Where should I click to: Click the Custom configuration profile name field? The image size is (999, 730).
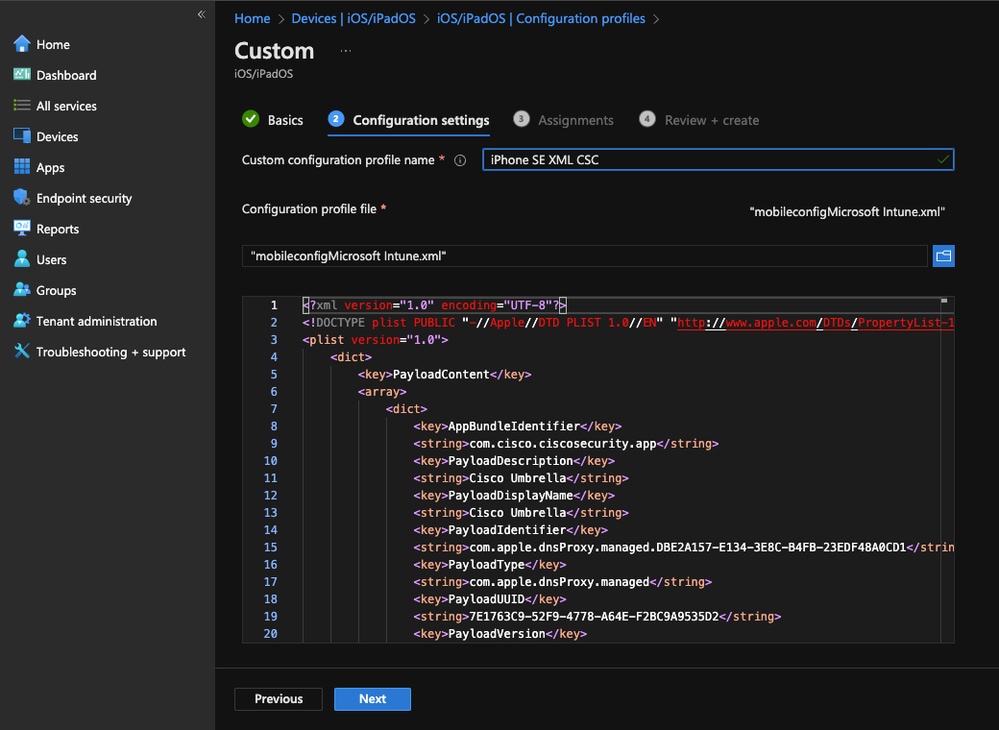click(717, 160)
